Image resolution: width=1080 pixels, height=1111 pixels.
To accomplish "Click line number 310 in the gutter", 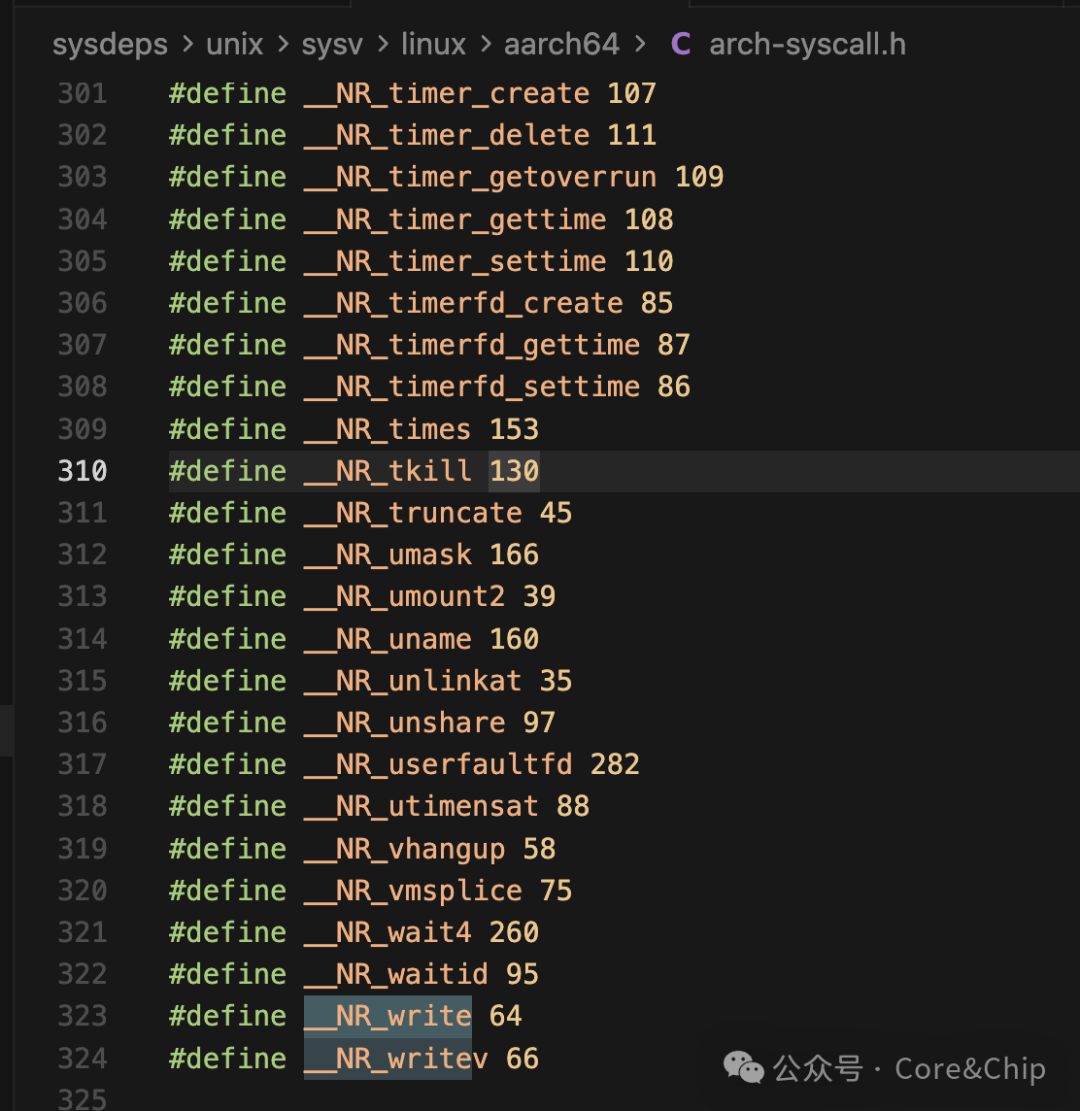I will click(x=82, y=470).
